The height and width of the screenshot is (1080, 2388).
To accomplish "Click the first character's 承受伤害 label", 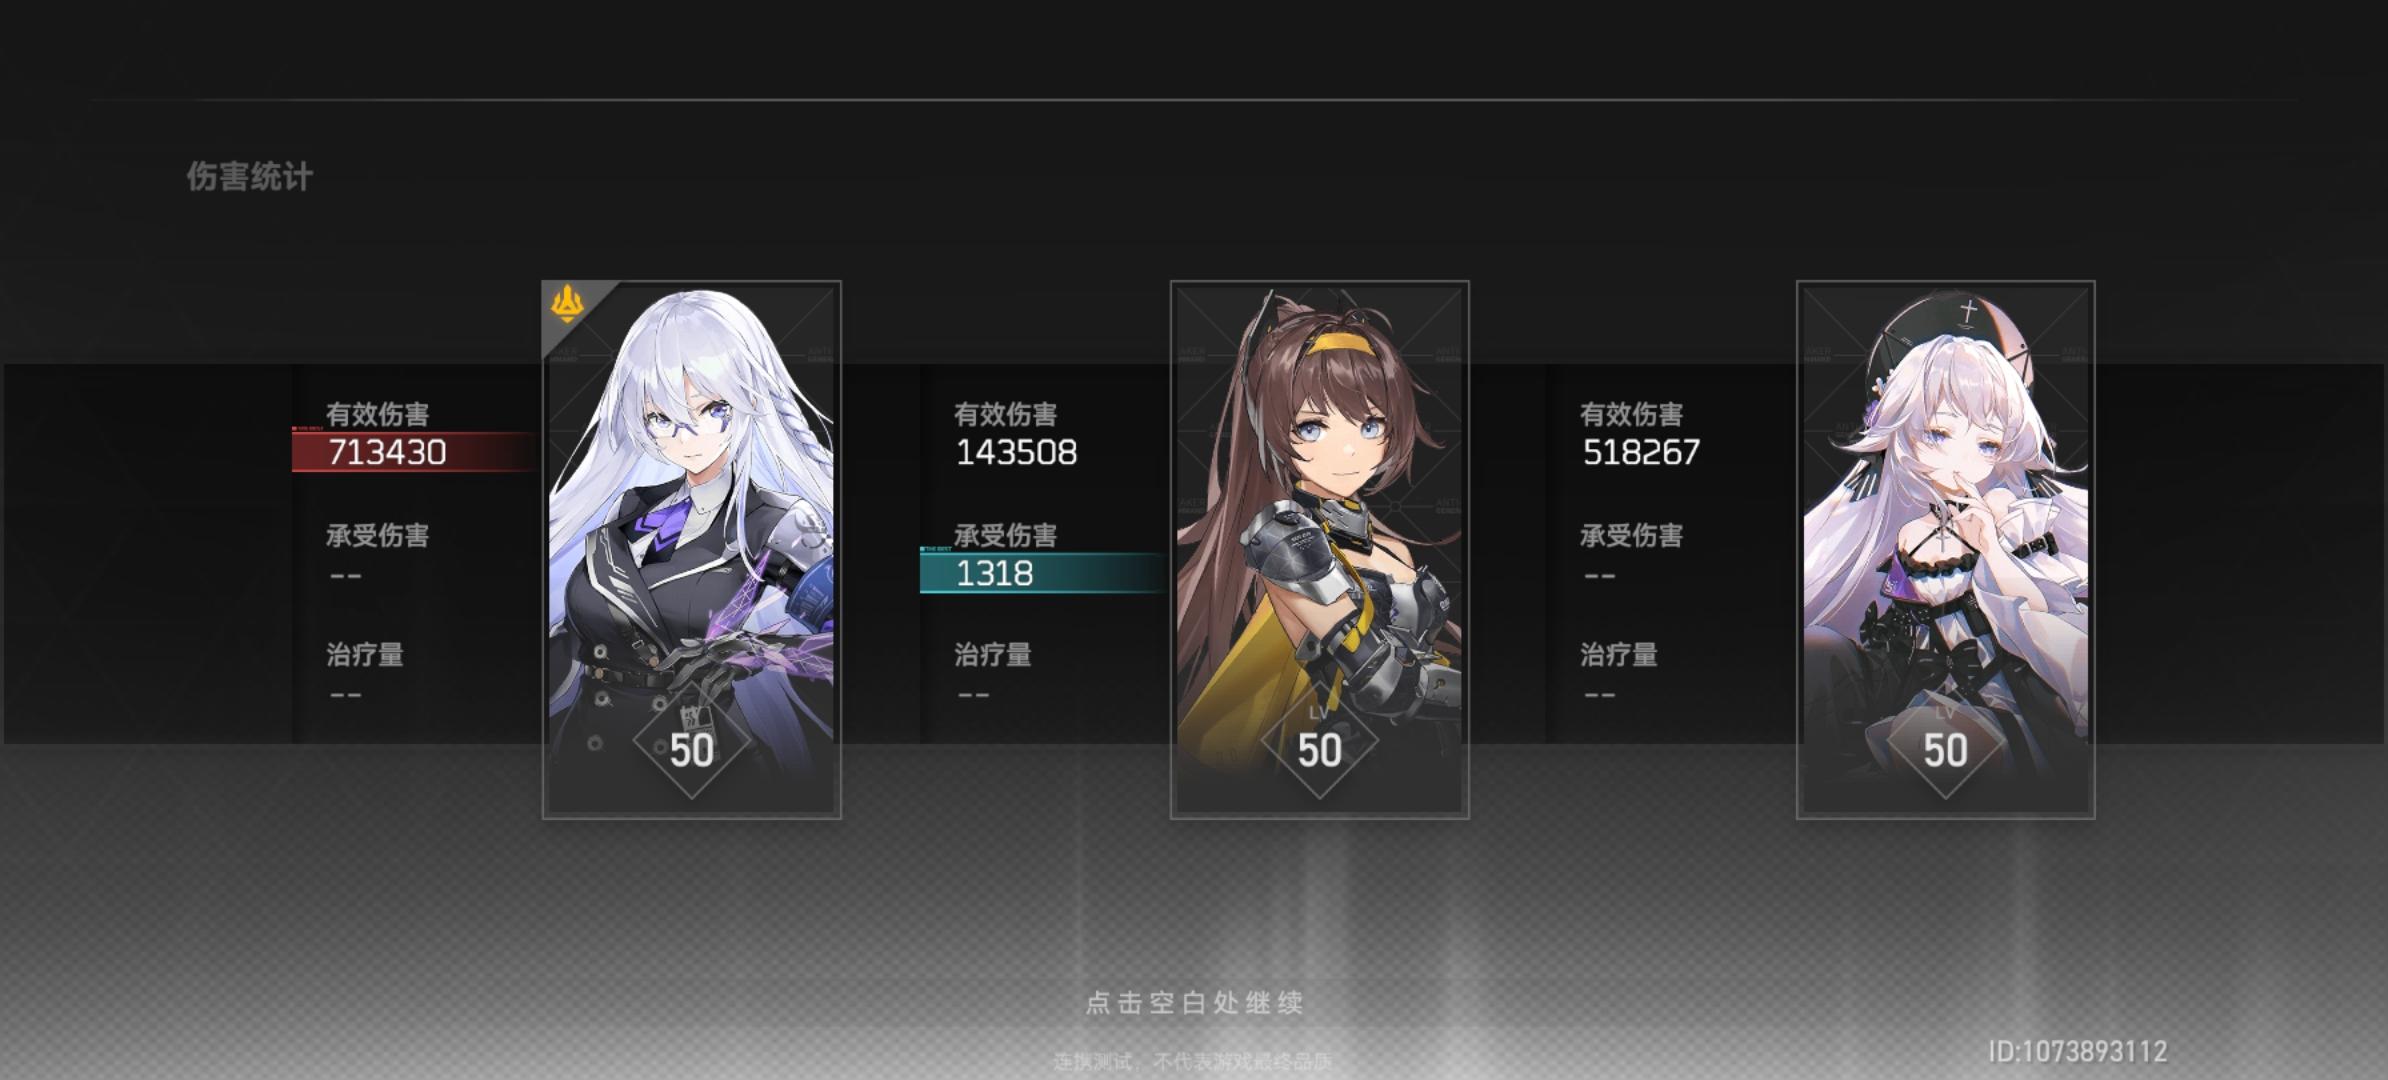I will [378, 536].
